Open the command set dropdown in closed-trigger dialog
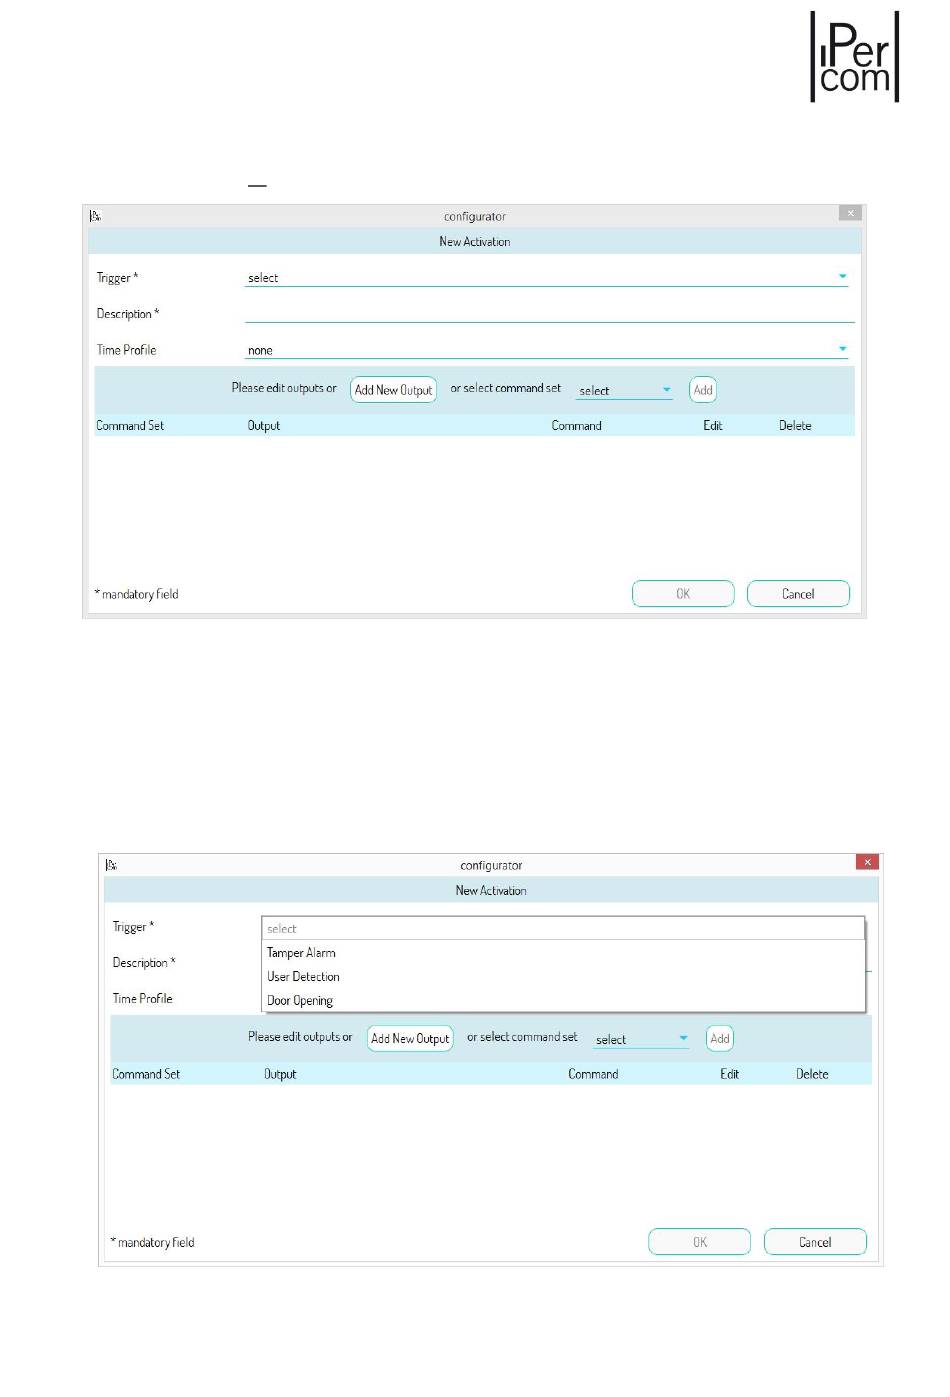950x1397 pixels. click(624, 391)
